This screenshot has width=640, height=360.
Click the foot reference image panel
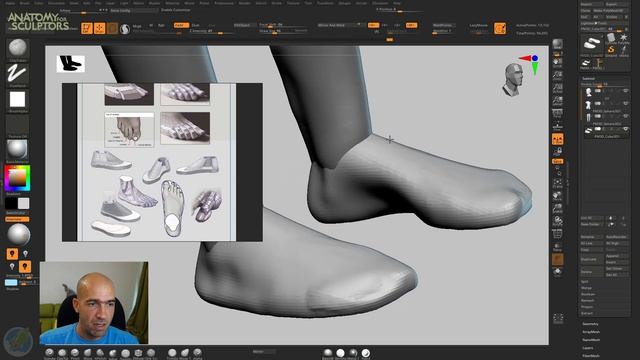pos(162,162)
